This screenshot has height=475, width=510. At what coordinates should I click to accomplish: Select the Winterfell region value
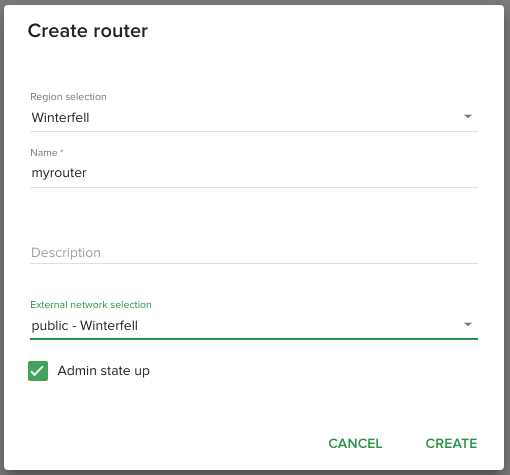[60, 117]
